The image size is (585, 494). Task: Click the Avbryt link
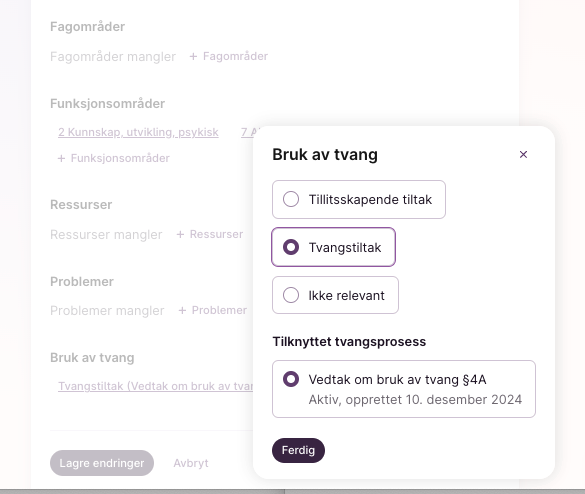coord(191,463)
